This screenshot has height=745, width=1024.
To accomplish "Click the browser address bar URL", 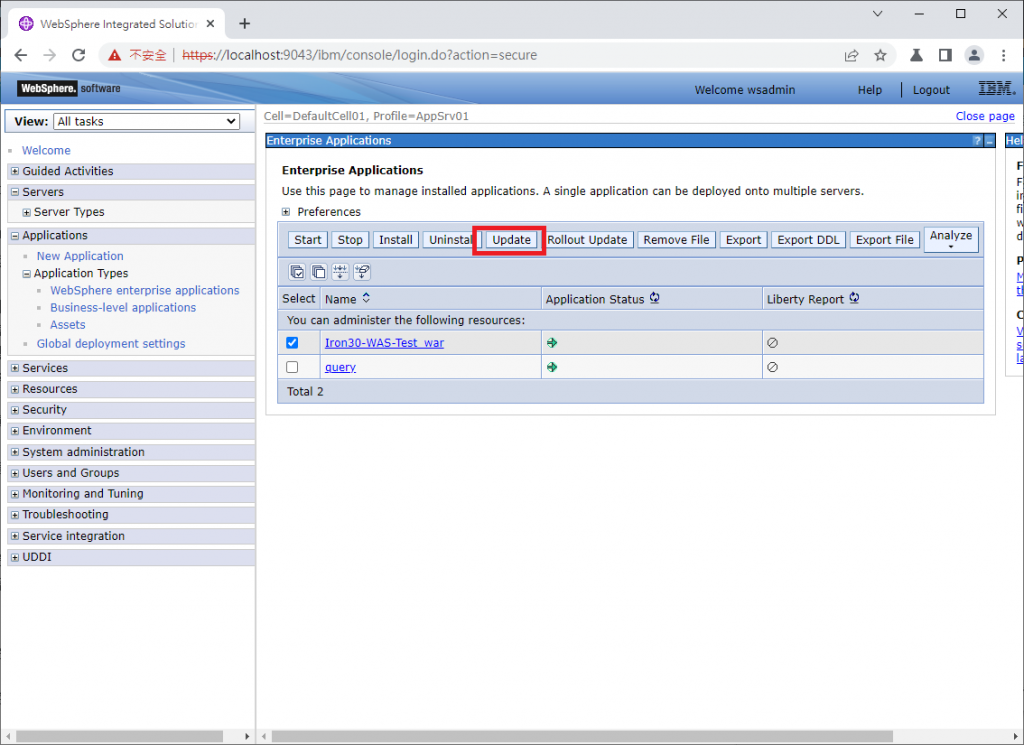I will (359, 55).
